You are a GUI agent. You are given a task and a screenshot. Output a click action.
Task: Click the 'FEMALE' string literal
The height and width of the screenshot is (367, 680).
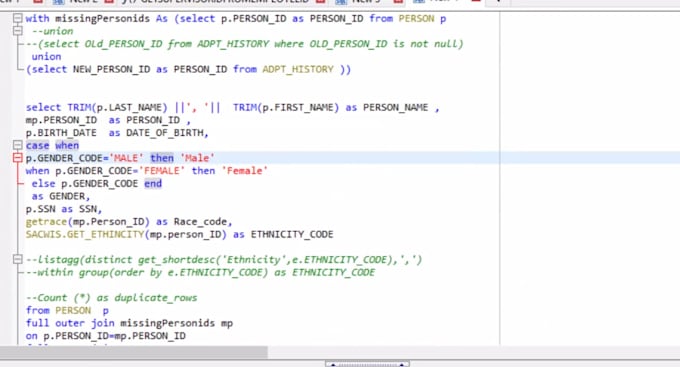point(161,171)
